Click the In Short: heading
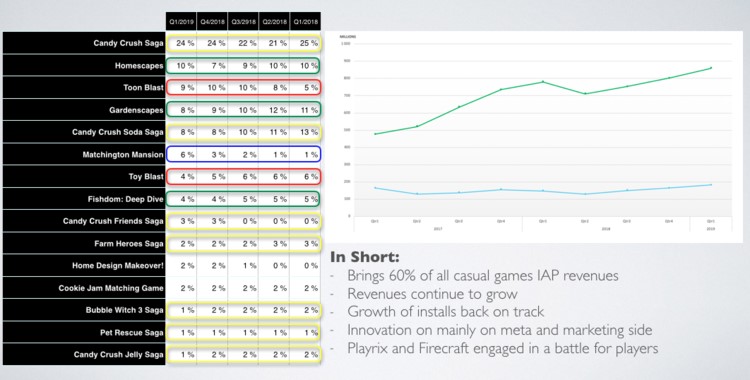Screen dimensions: 750x380 364,257
